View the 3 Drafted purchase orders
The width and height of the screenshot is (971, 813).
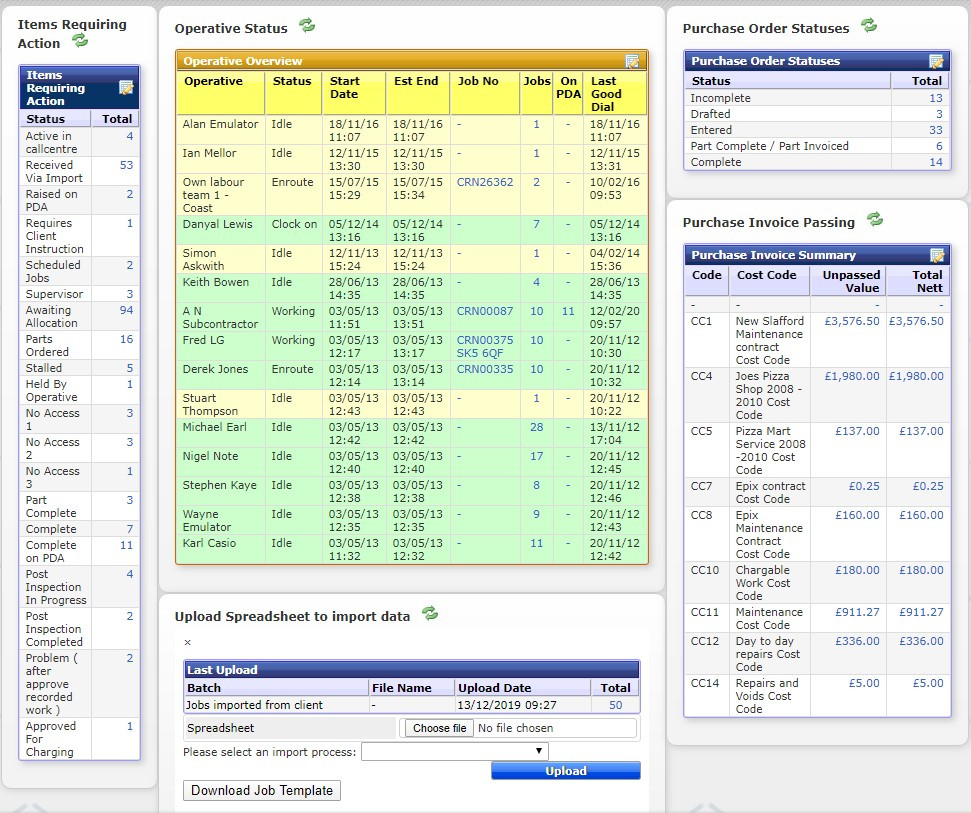point(939,114)
